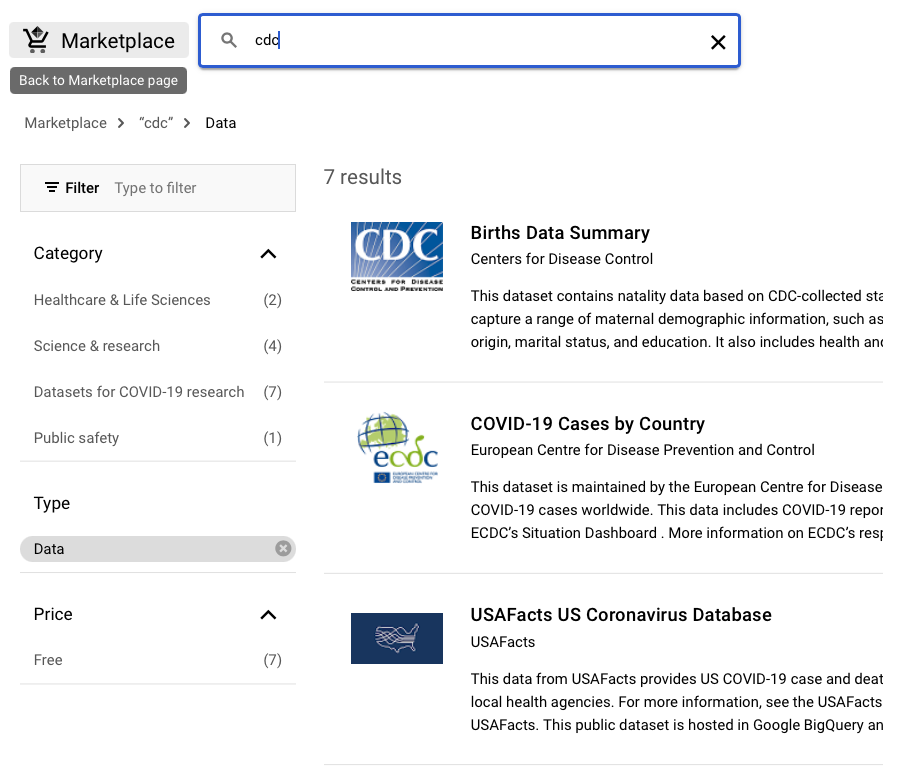The height and width of the screenshot is (774, 908).
Task: Open the CDC logo thumbnail
Action: click(x=397, y=257)
